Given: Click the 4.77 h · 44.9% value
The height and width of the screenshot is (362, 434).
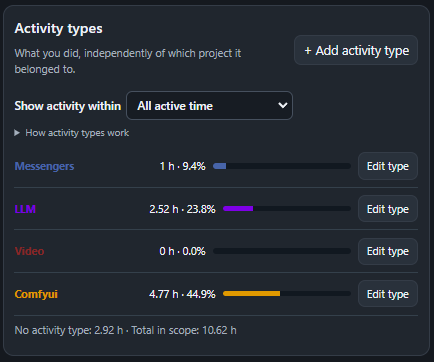Looking at the screenshot, I should point(182,294).
